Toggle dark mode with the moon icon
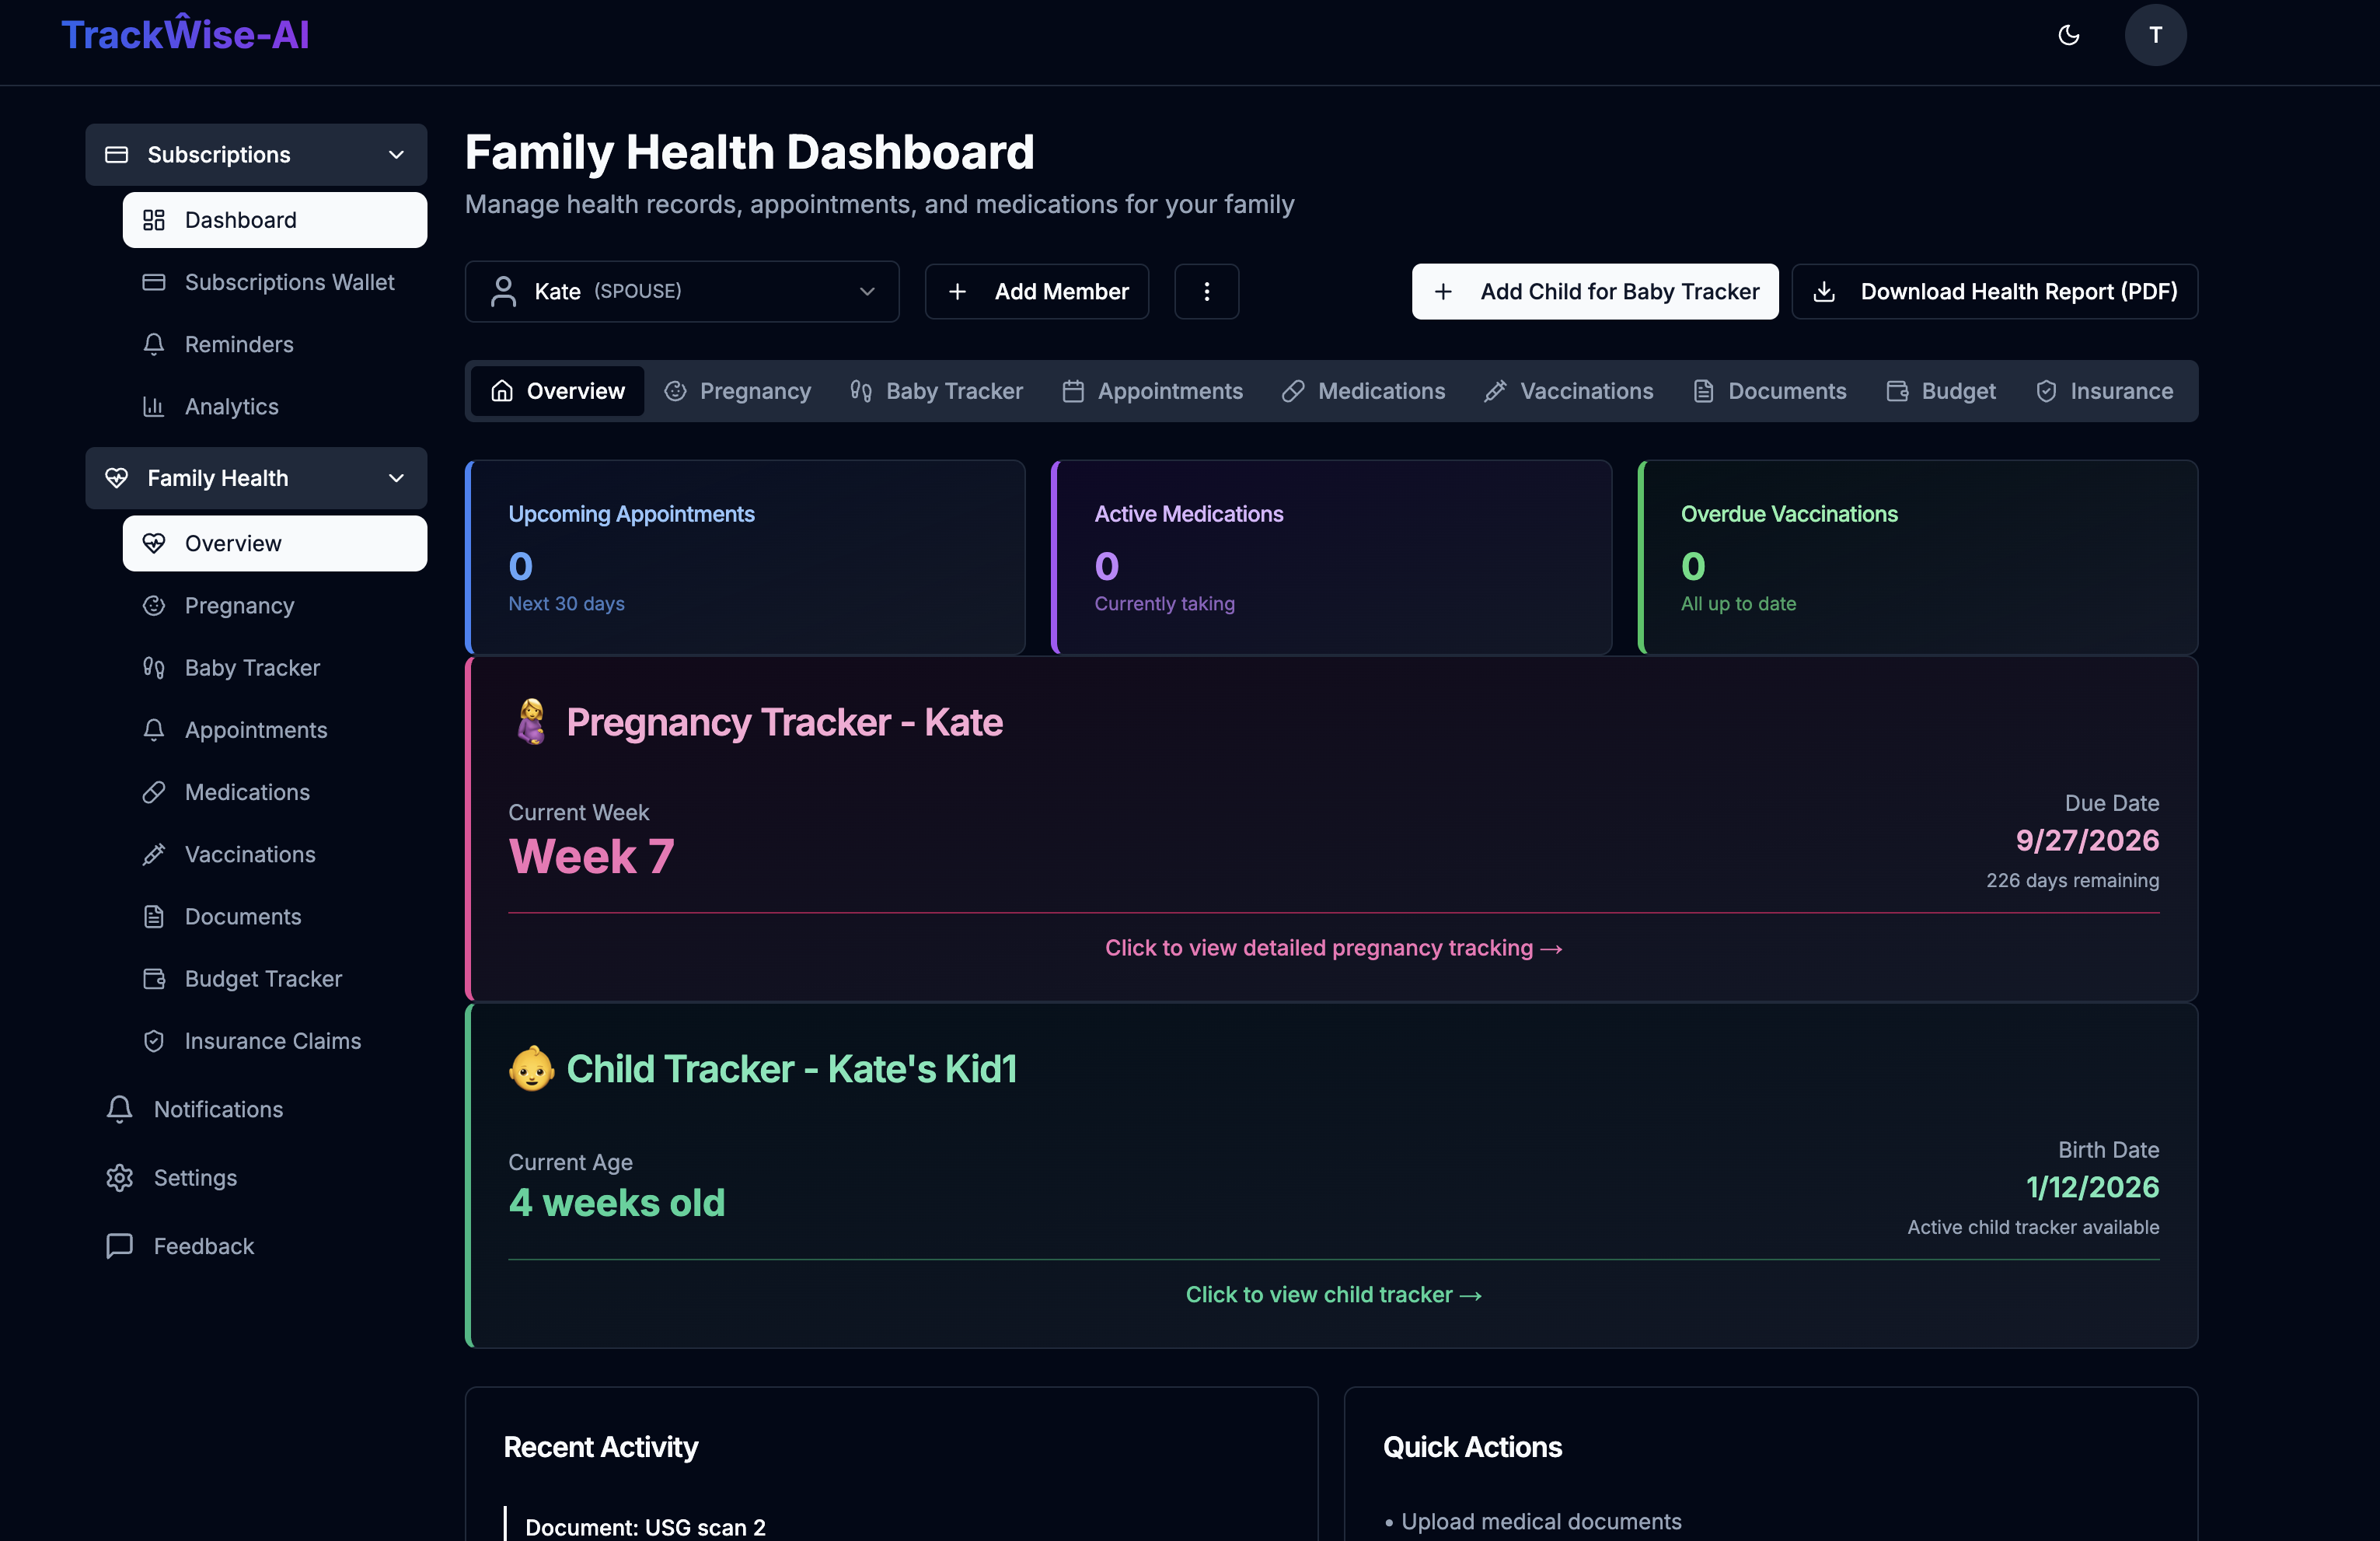Image resolution: width=2380 pixels, height=1541 pixels. pos(2068,35)
